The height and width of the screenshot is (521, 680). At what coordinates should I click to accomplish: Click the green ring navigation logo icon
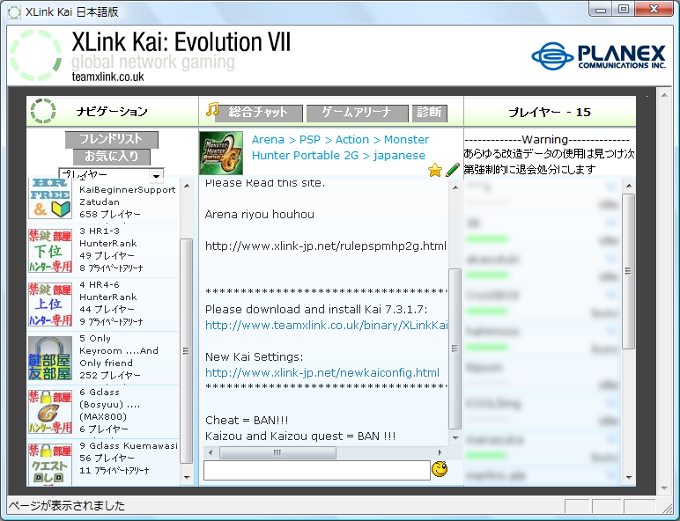tap(42, 111)
